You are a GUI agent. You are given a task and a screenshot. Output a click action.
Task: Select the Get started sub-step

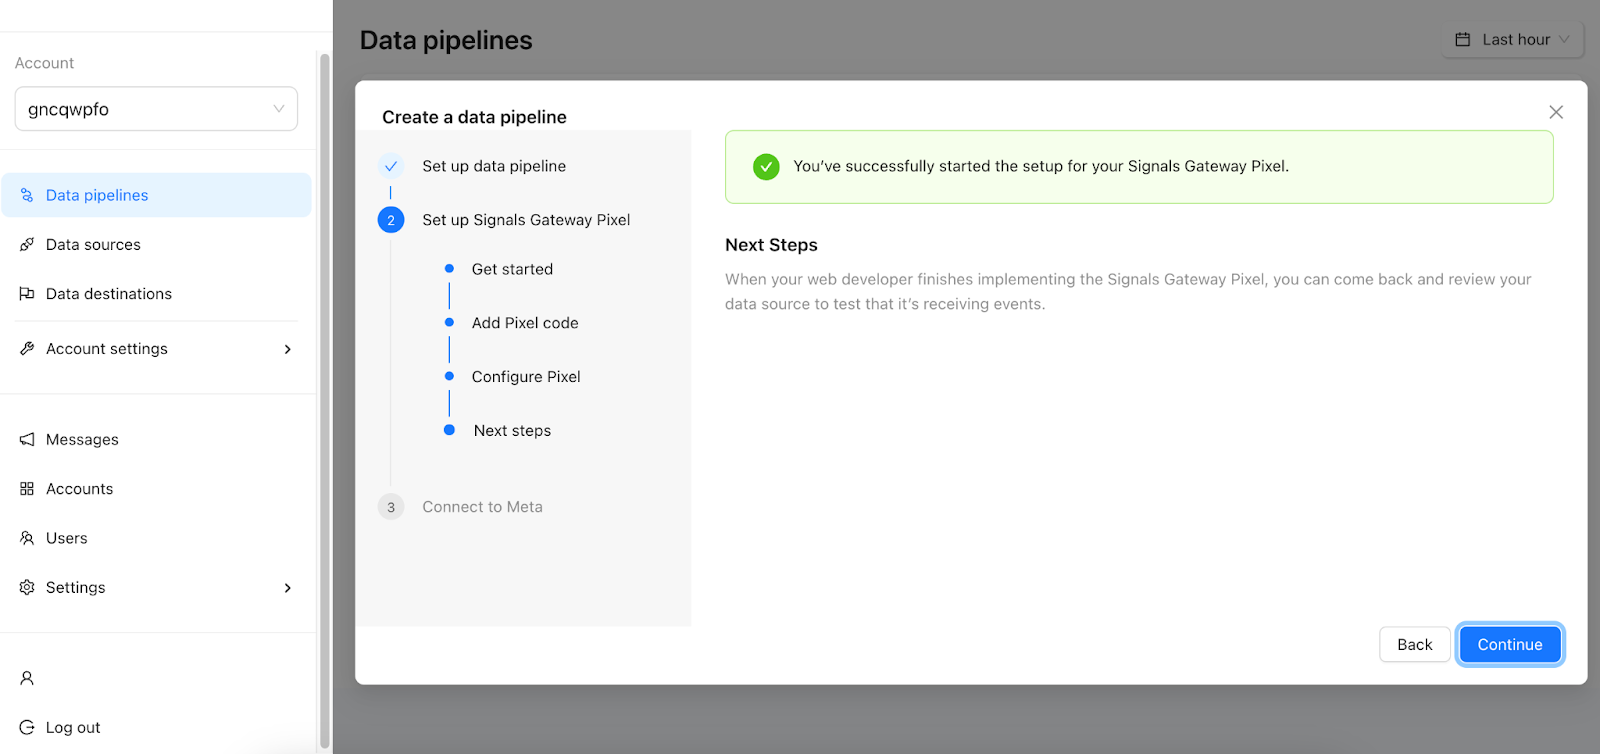coord(512,269)
